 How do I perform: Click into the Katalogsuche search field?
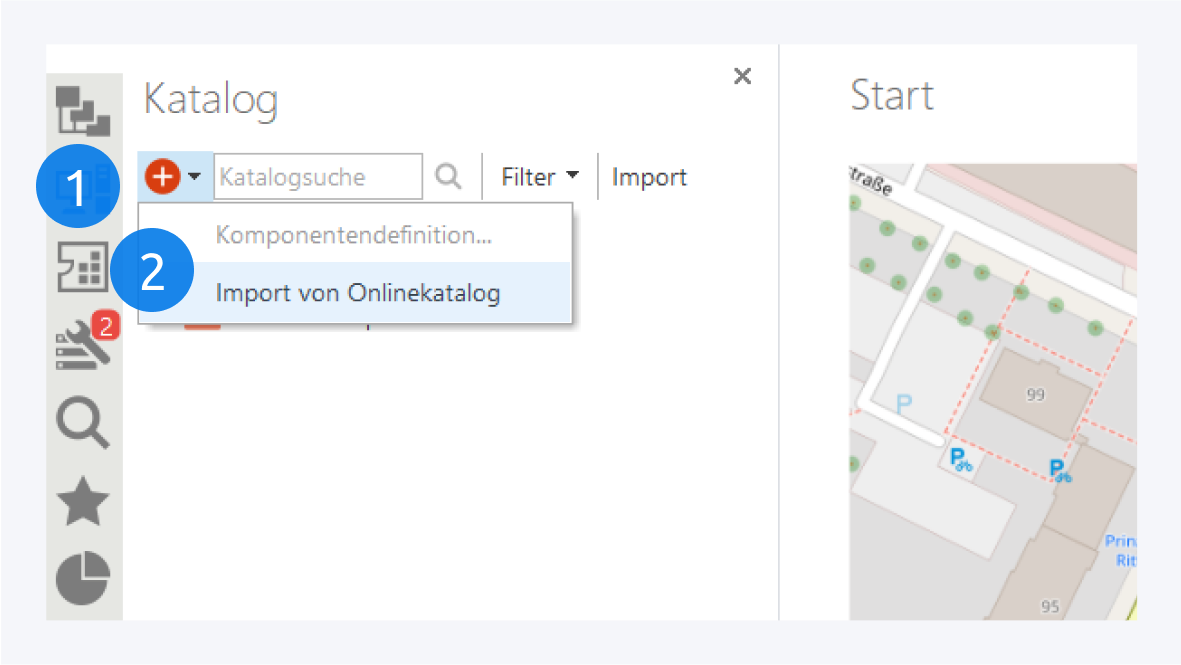point(318,177)
